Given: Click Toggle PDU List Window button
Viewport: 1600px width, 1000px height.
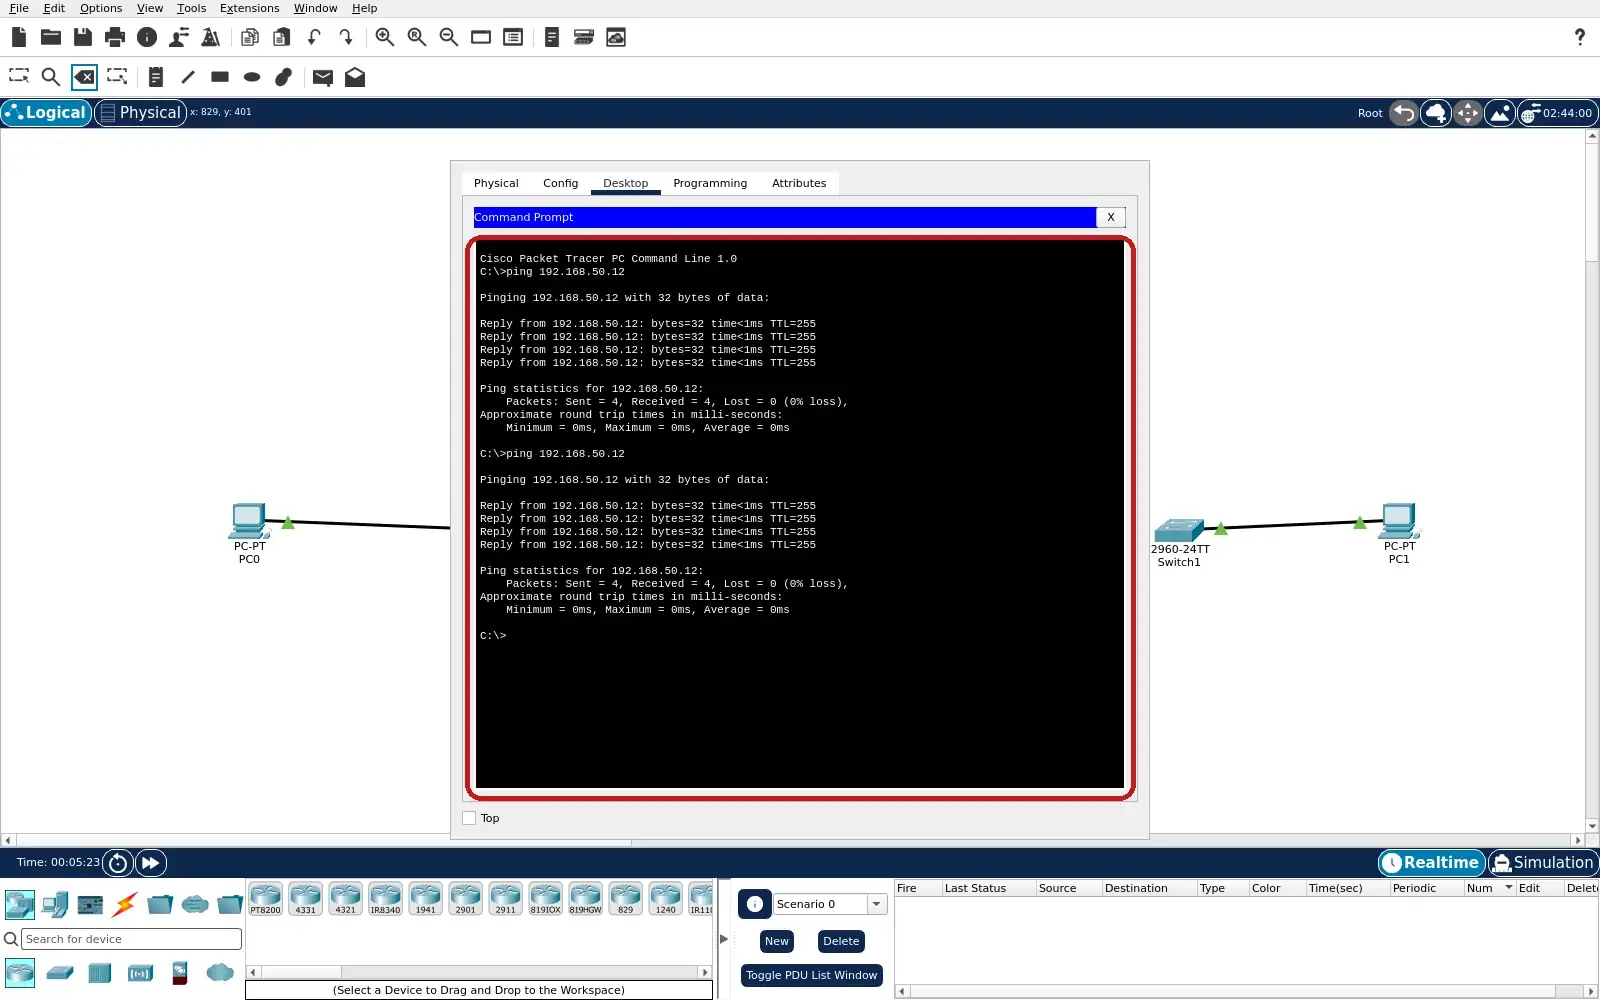Looking at the screenshot, I should (x=811, y=975).
